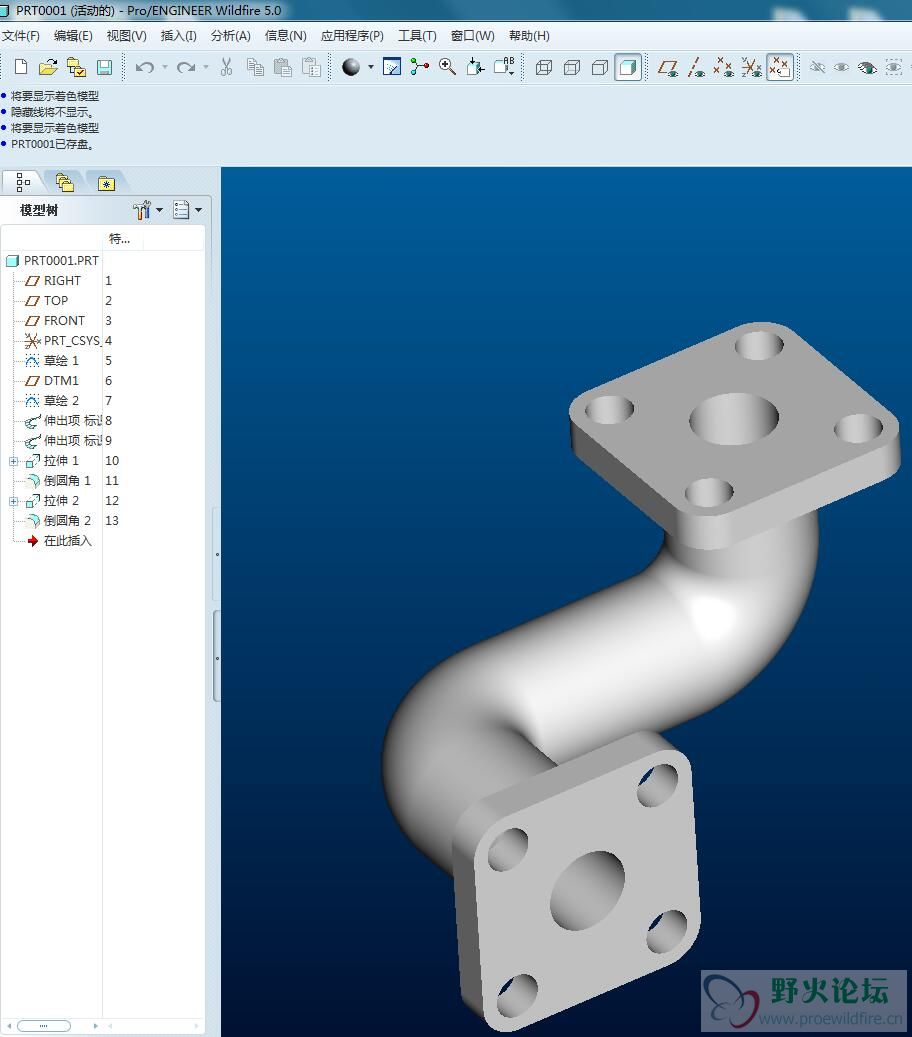This screenshot has height=1037, width=912.
Task: Click the model tree horizontal scrollbar
Action: (44, 1025)
